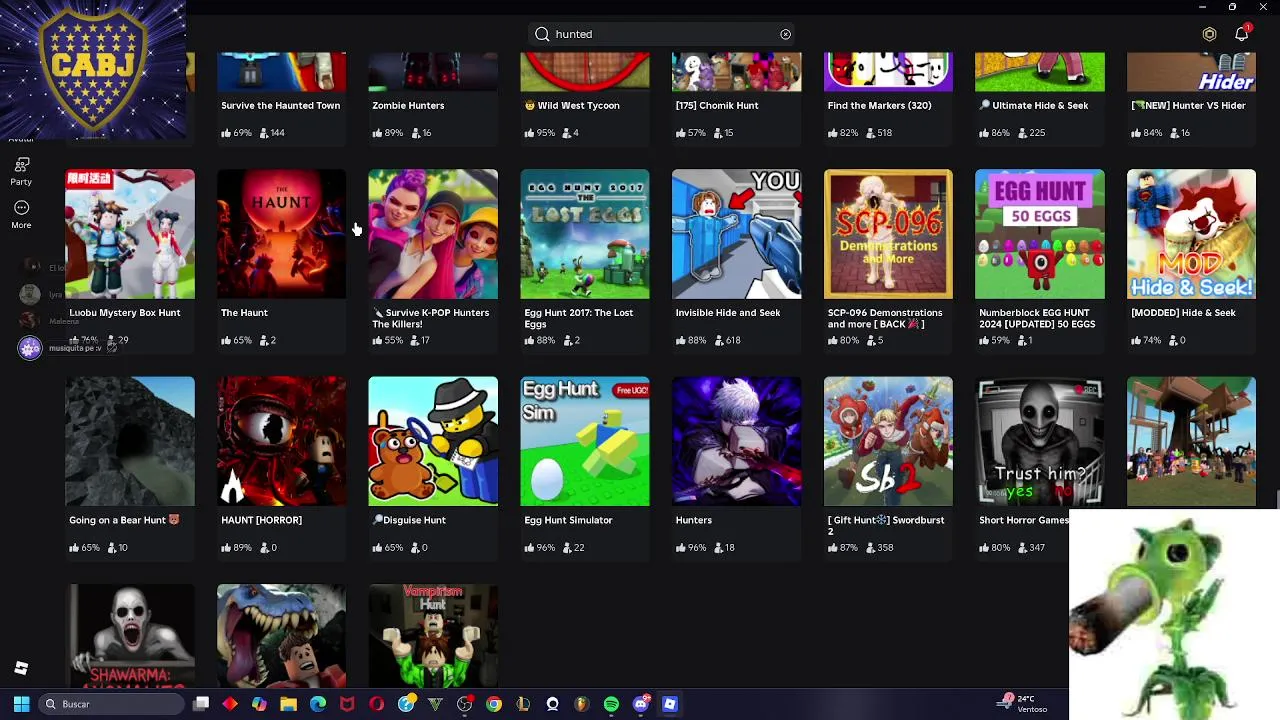Open File Explorer on the taskbar
The height and width of the screenshot is (720, 1280).
[x=288, y=704]
